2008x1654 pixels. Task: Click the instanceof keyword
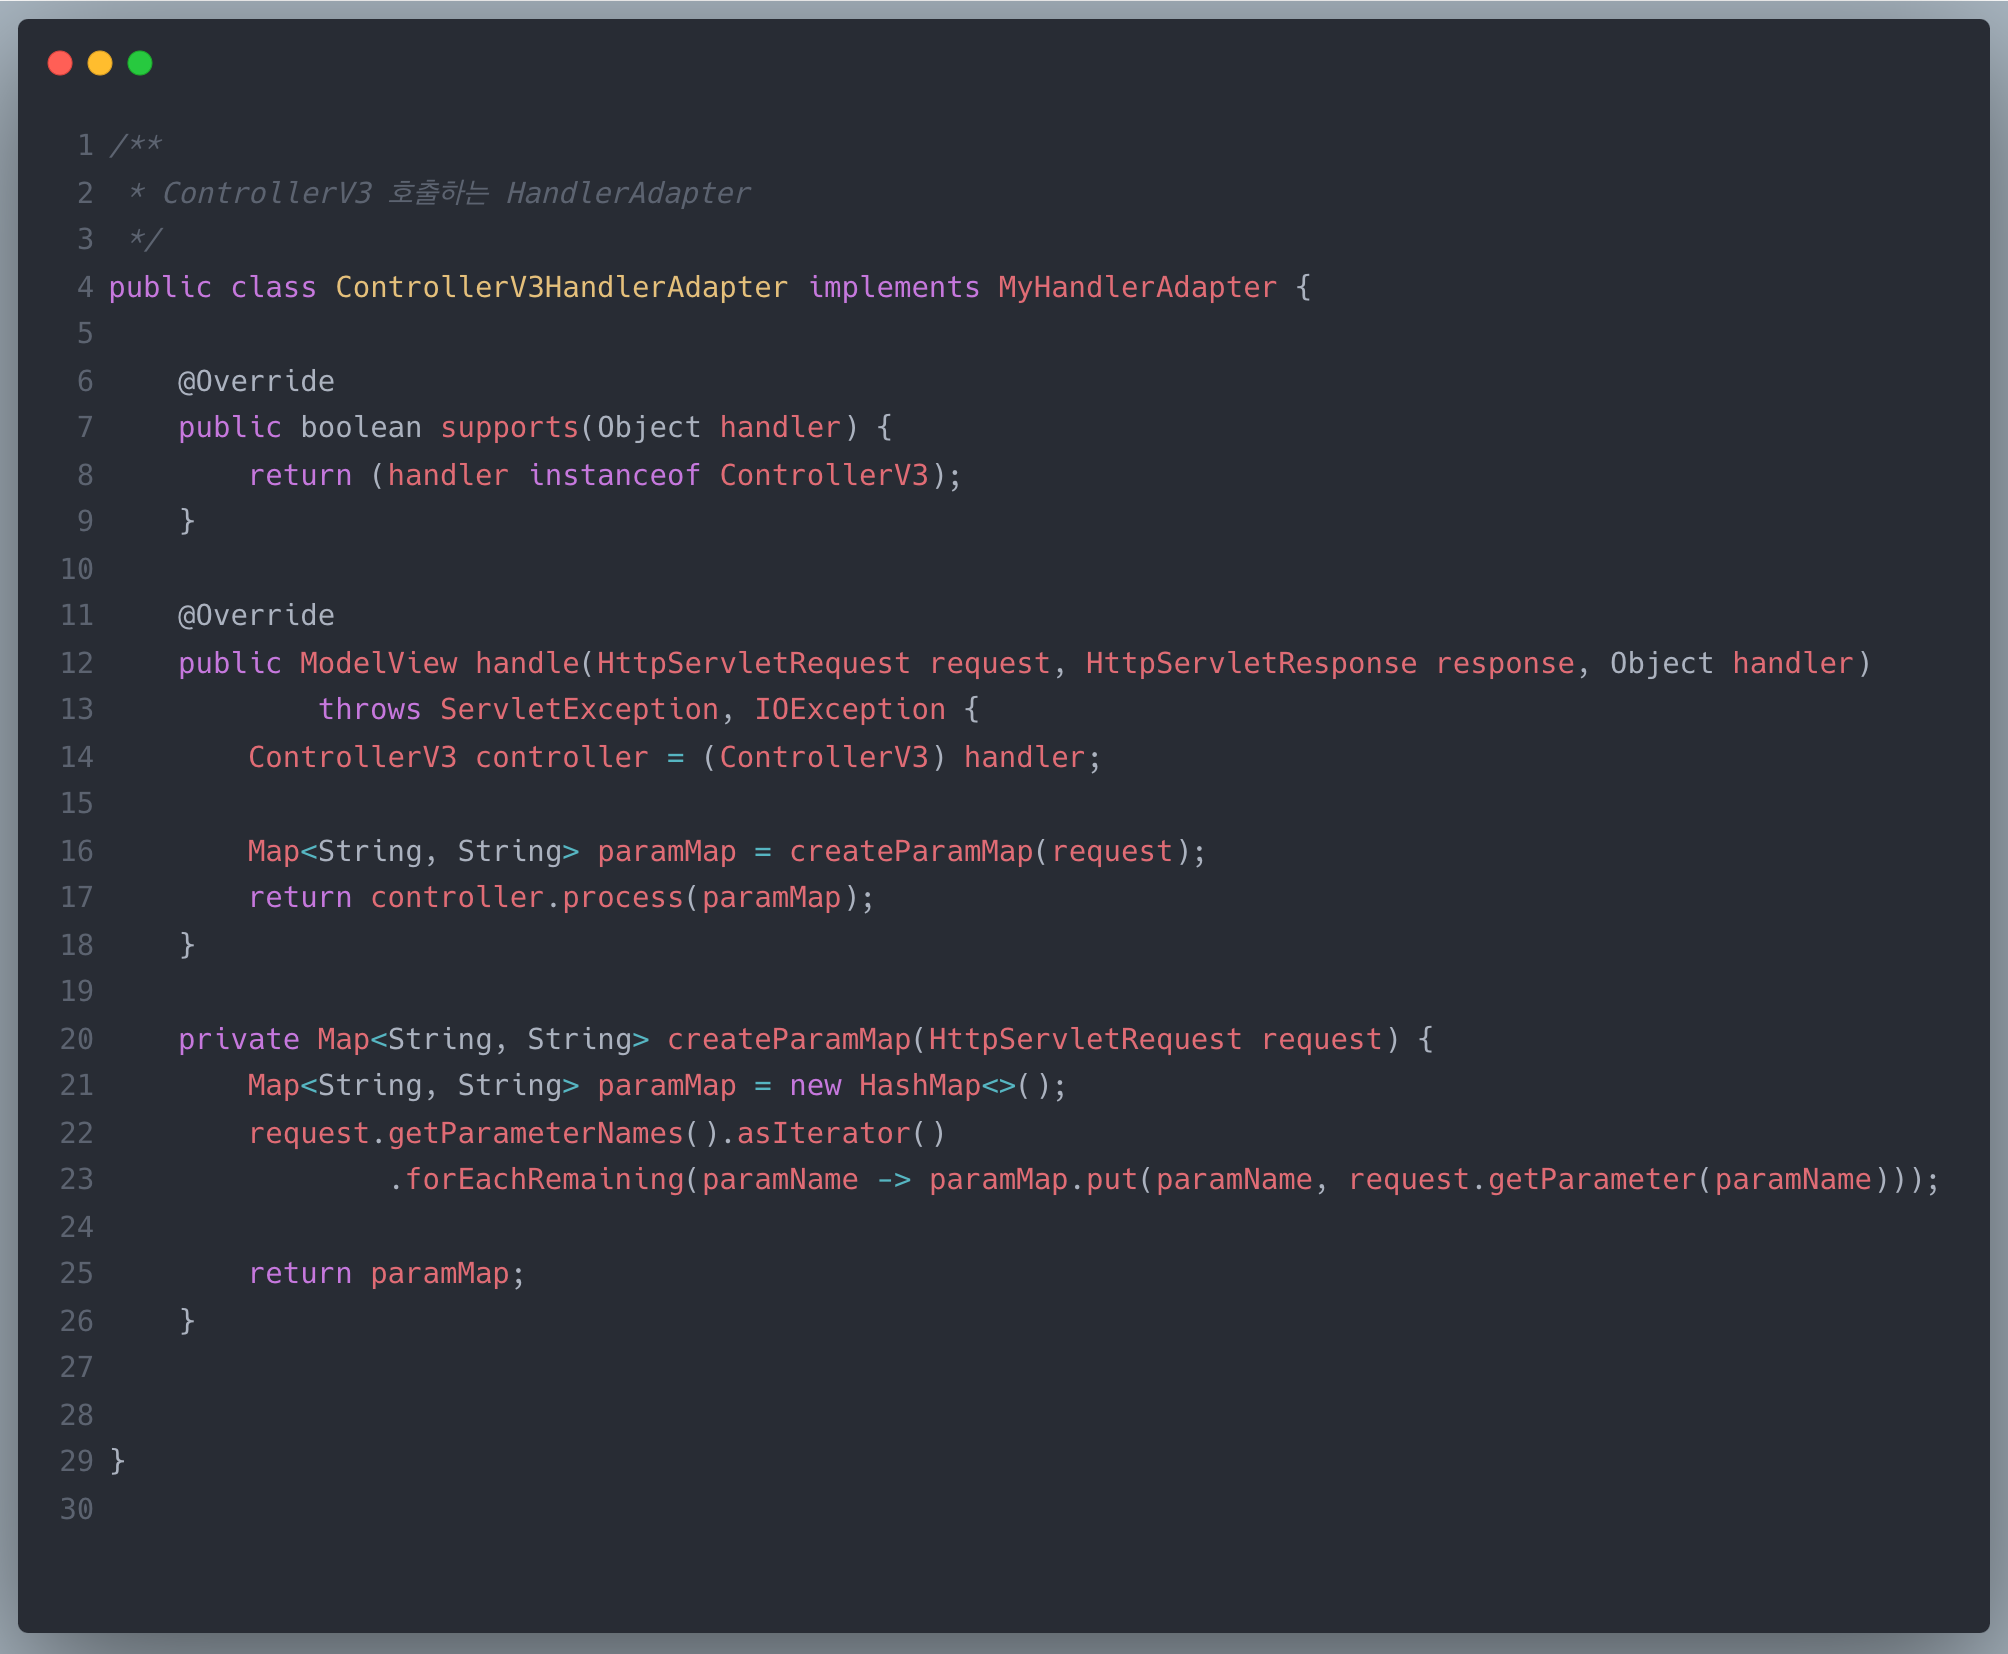(x=614, y=476)
